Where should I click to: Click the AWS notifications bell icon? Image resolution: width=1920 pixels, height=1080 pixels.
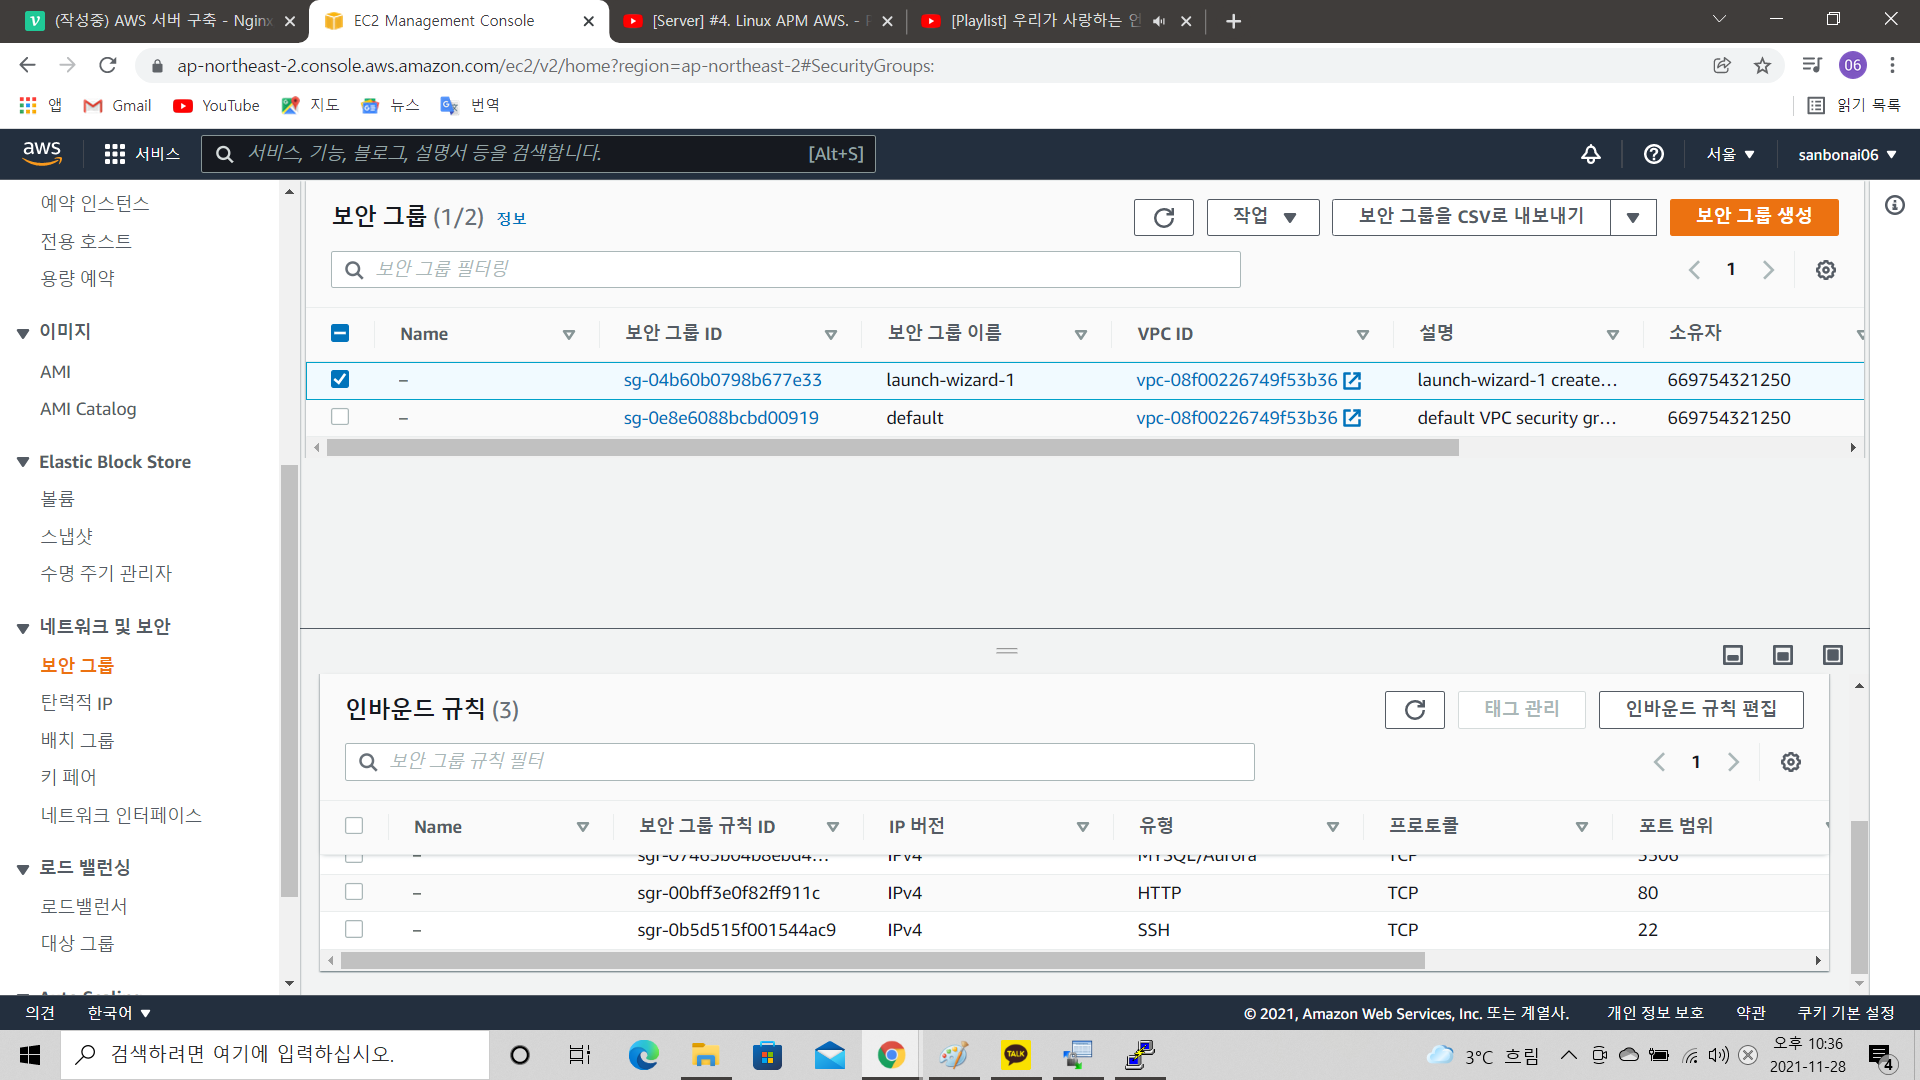tap(1590, 154)
